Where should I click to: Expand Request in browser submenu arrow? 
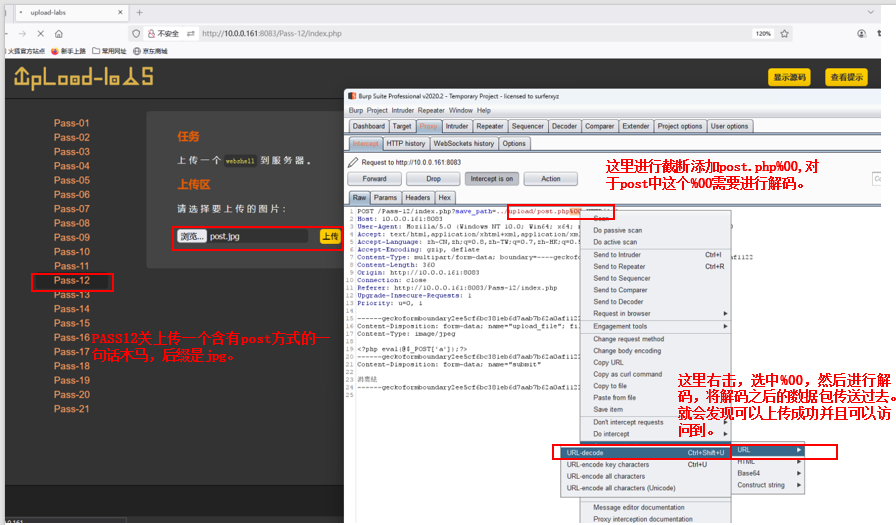(x=725, y=314)
